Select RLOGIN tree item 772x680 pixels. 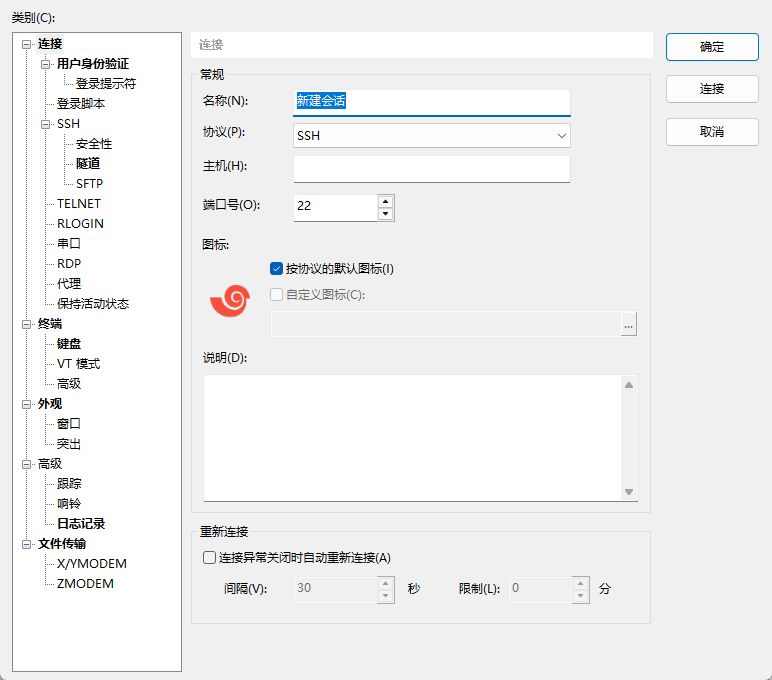pyautogui.click(x=80, y=224)
